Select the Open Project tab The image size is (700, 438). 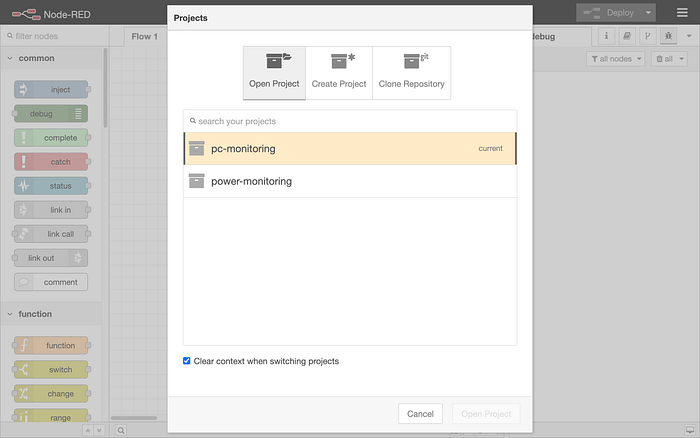coord(274,73)
